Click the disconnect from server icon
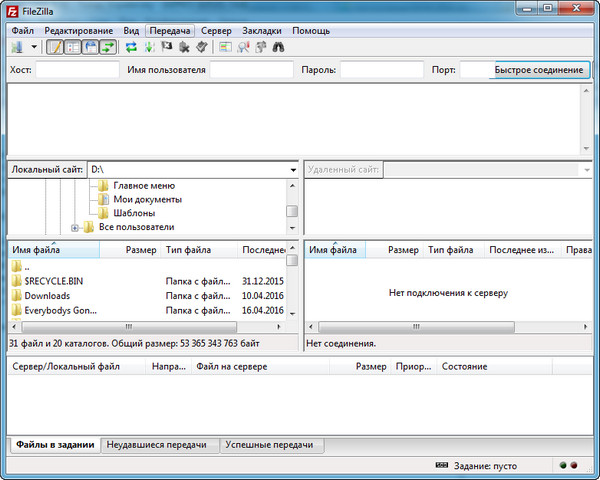The height and width of the screenshot is (480, 600). tap(184, 47)
